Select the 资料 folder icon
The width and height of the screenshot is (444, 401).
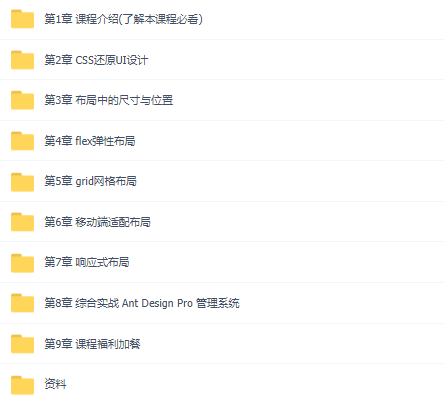pyautogui.click(x=22, y=385)
